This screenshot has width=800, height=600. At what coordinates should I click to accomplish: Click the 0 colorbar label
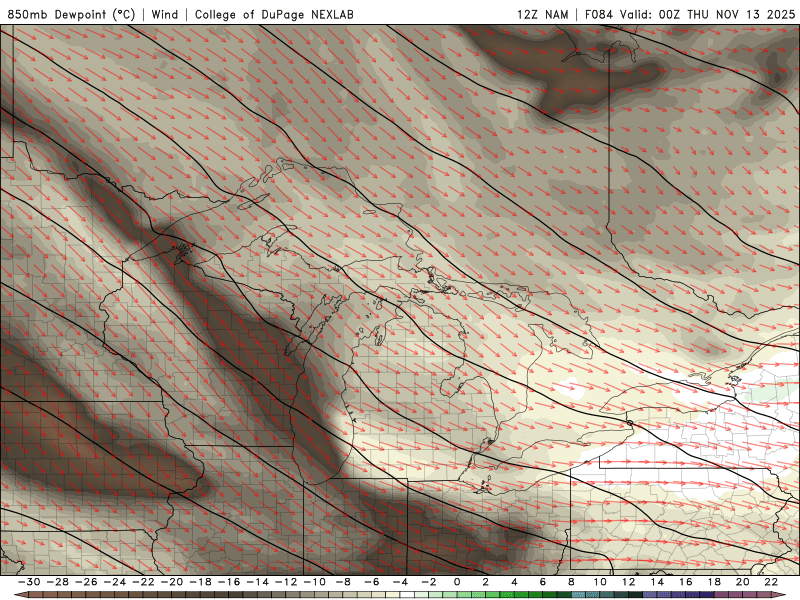click(x=457, y=582)
